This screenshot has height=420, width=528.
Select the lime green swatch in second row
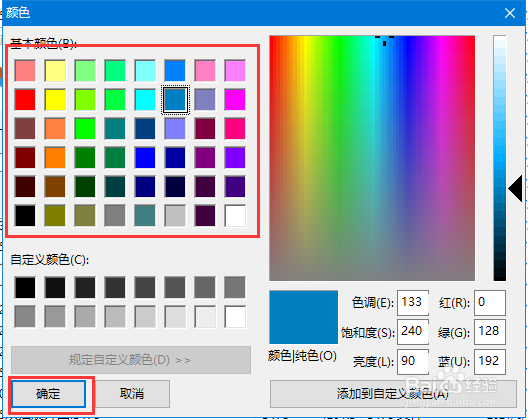(x=85, y=100)
